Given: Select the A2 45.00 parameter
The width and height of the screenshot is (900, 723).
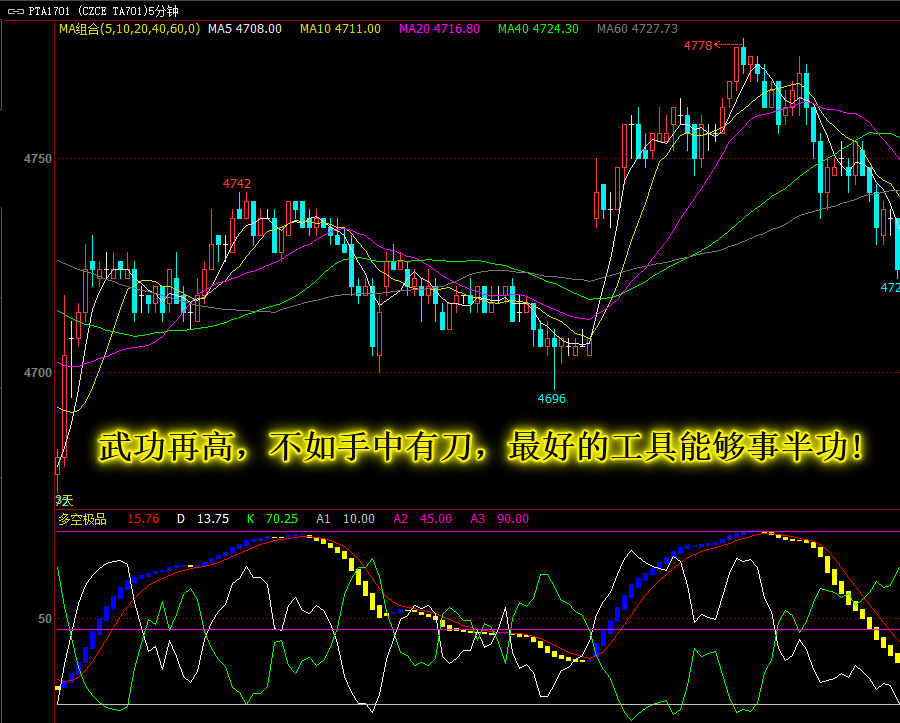Looking at the screenshot, I should tap(422, 519).
